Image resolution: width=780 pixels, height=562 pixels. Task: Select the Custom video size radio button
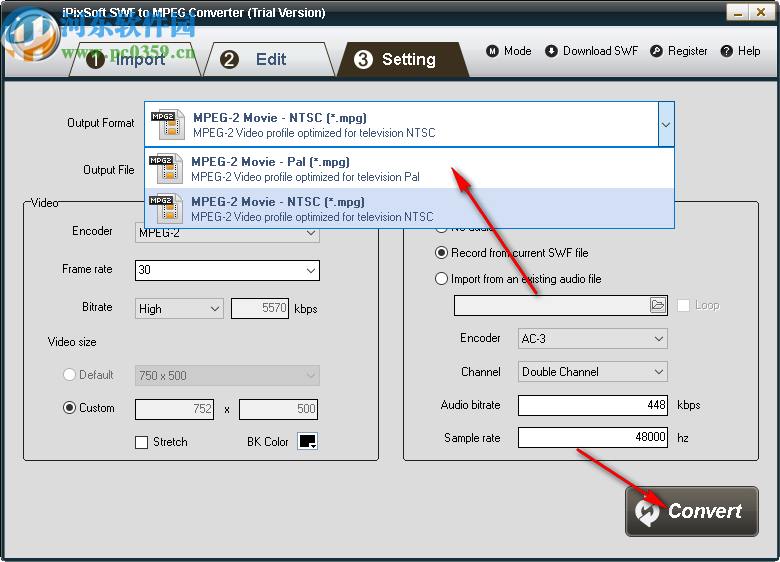(69, 408)
